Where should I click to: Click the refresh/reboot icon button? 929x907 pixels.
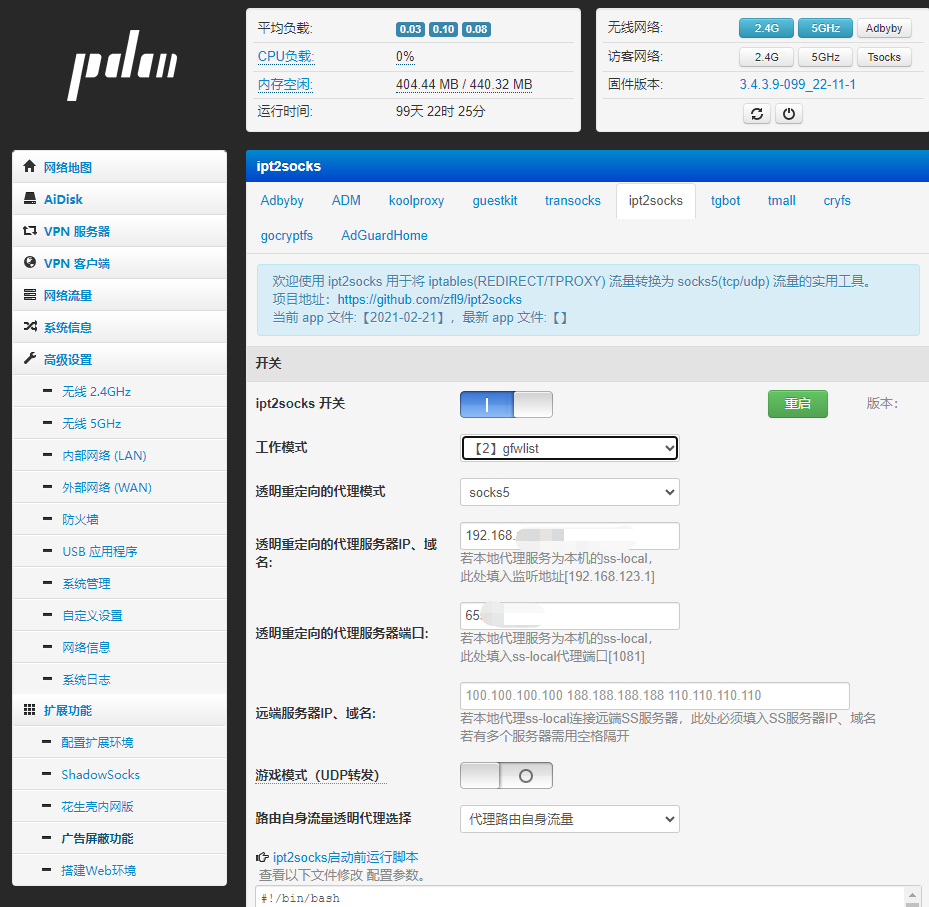point(757,114)
